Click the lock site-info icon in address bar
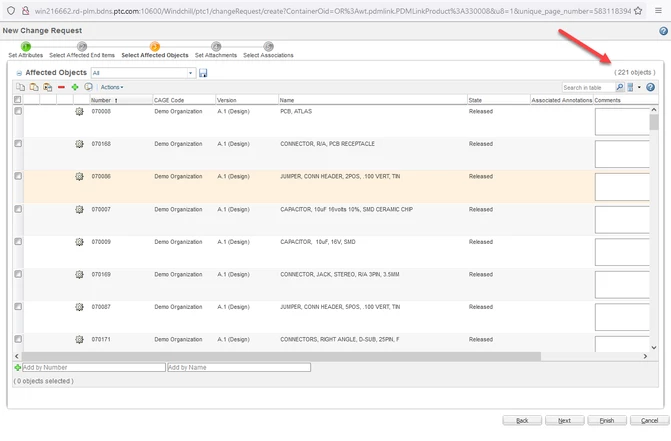Screen dimensions: 671x441 26,11
